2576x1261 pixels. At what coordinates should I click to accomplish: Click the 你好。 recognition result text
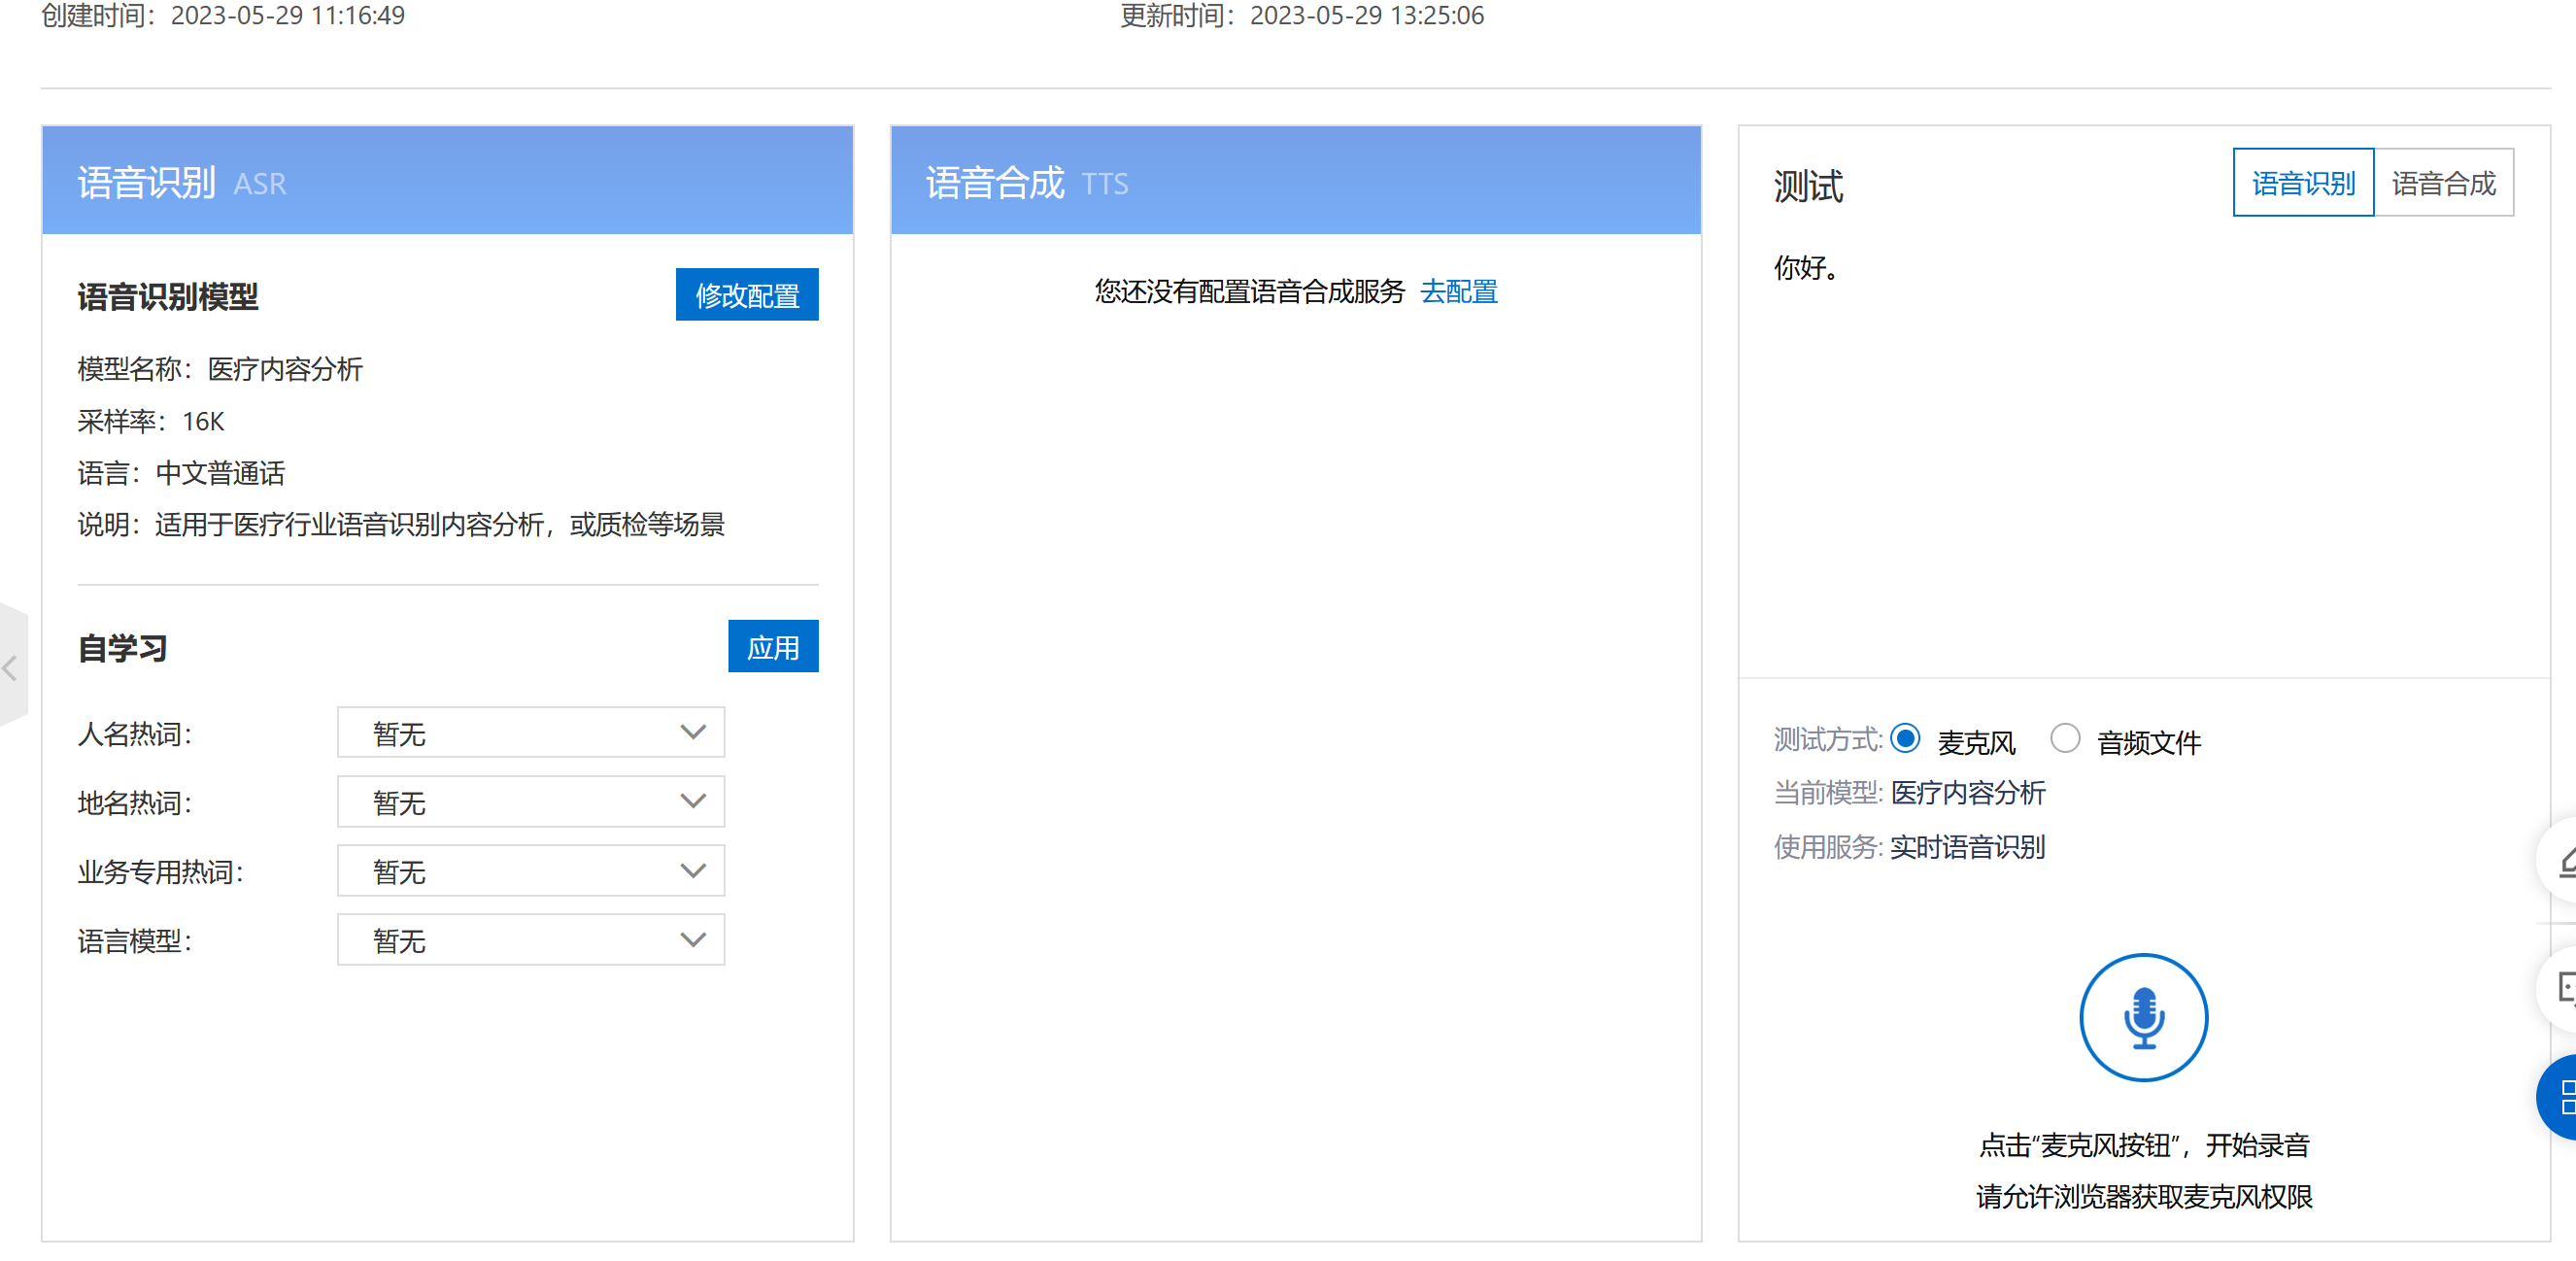click(x=1805, y=268)
